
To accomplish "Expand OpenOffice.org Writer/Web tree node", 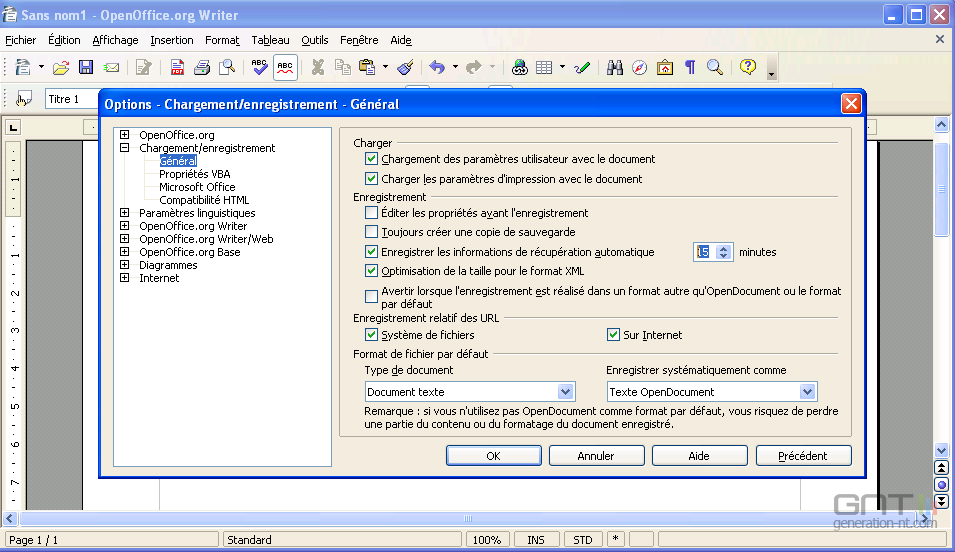I will tap(125, 239).
